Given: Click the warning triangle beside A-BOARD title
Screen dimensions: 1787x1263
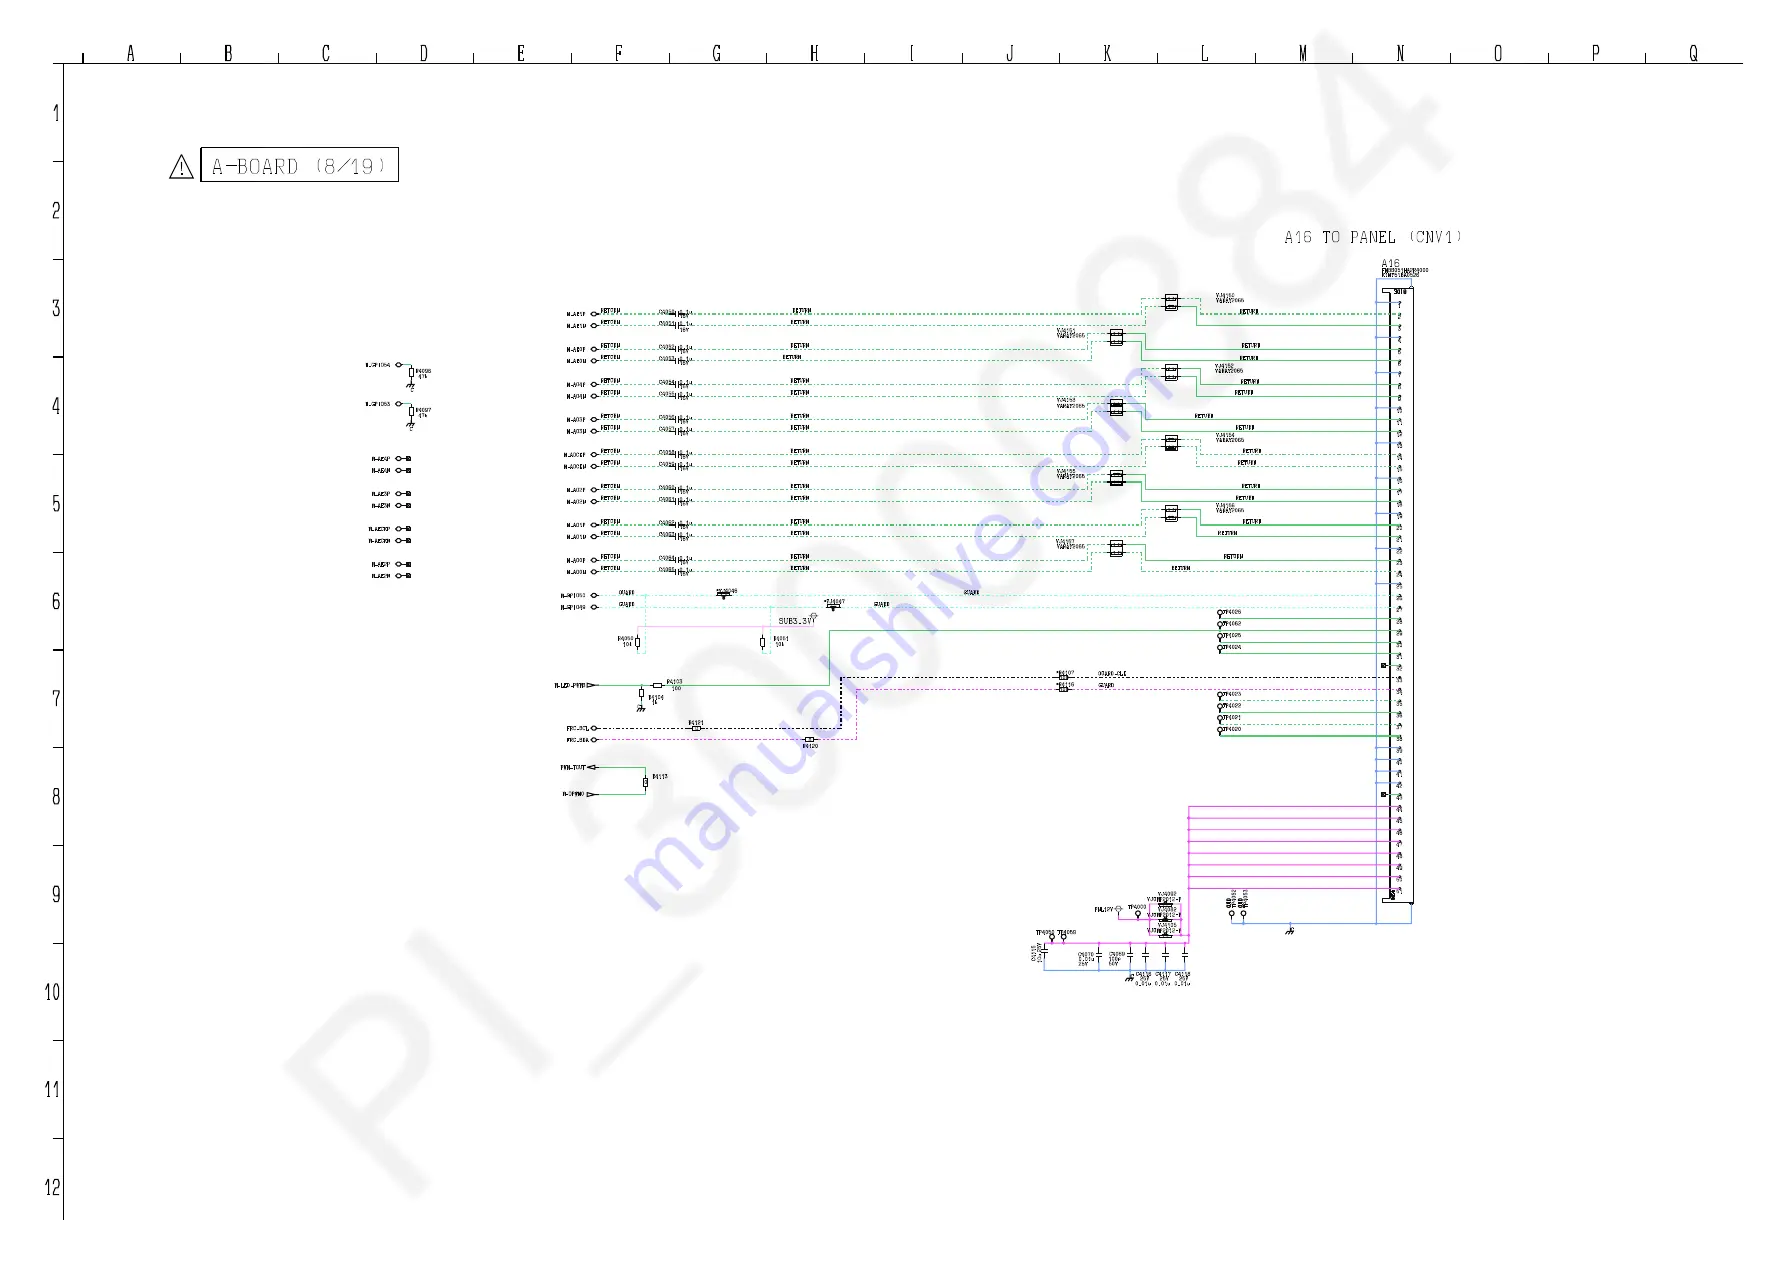Looking at the screenshot, I should coord(181,167).
